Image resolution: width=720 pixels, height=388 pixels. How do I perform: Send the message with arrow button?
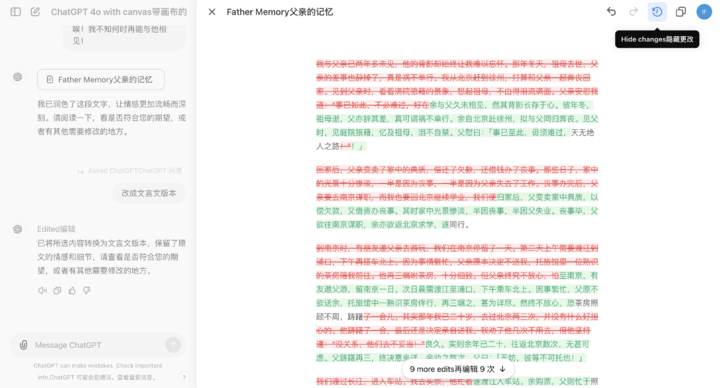[173, 345]
